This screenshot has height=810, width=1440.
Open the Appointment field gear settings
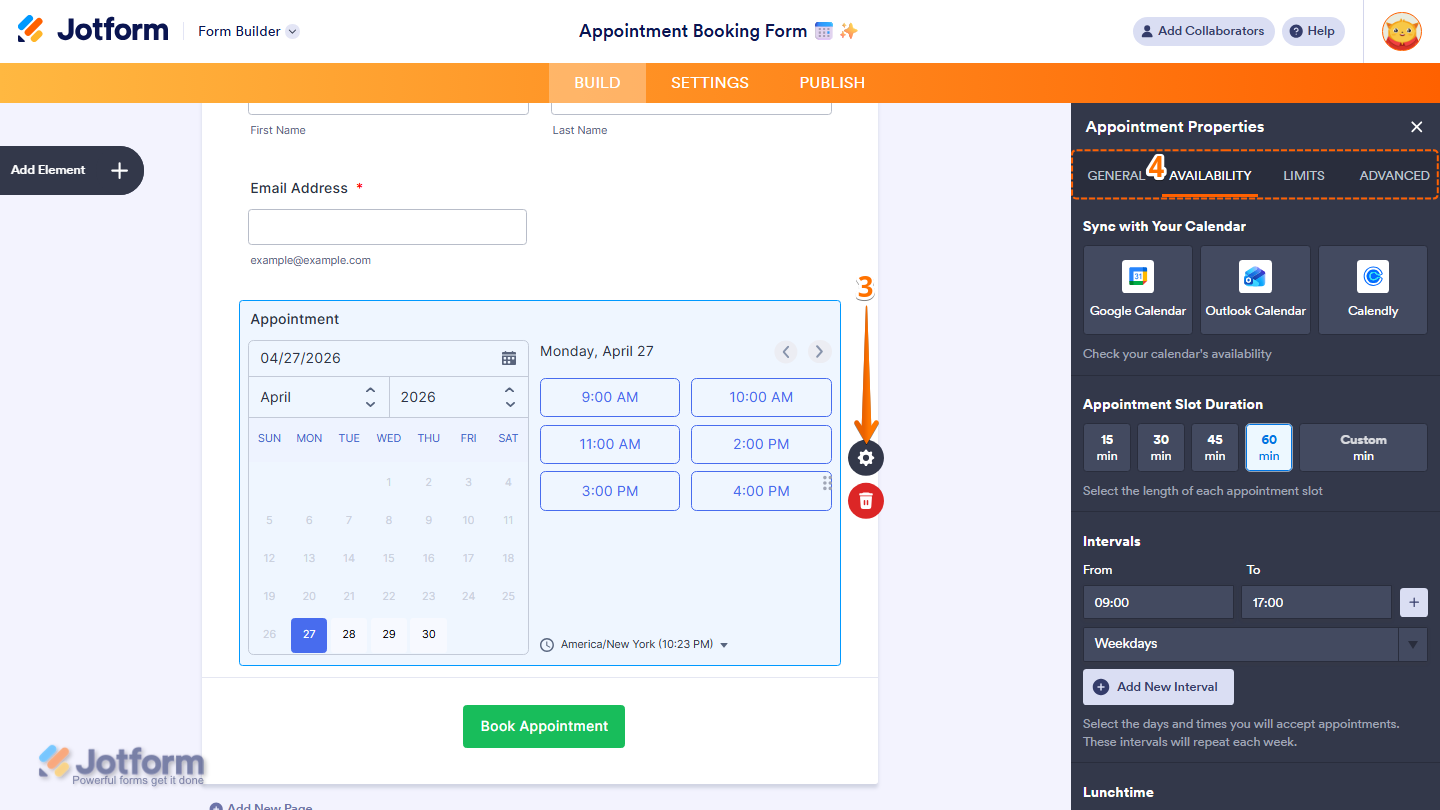pos(865,457)
